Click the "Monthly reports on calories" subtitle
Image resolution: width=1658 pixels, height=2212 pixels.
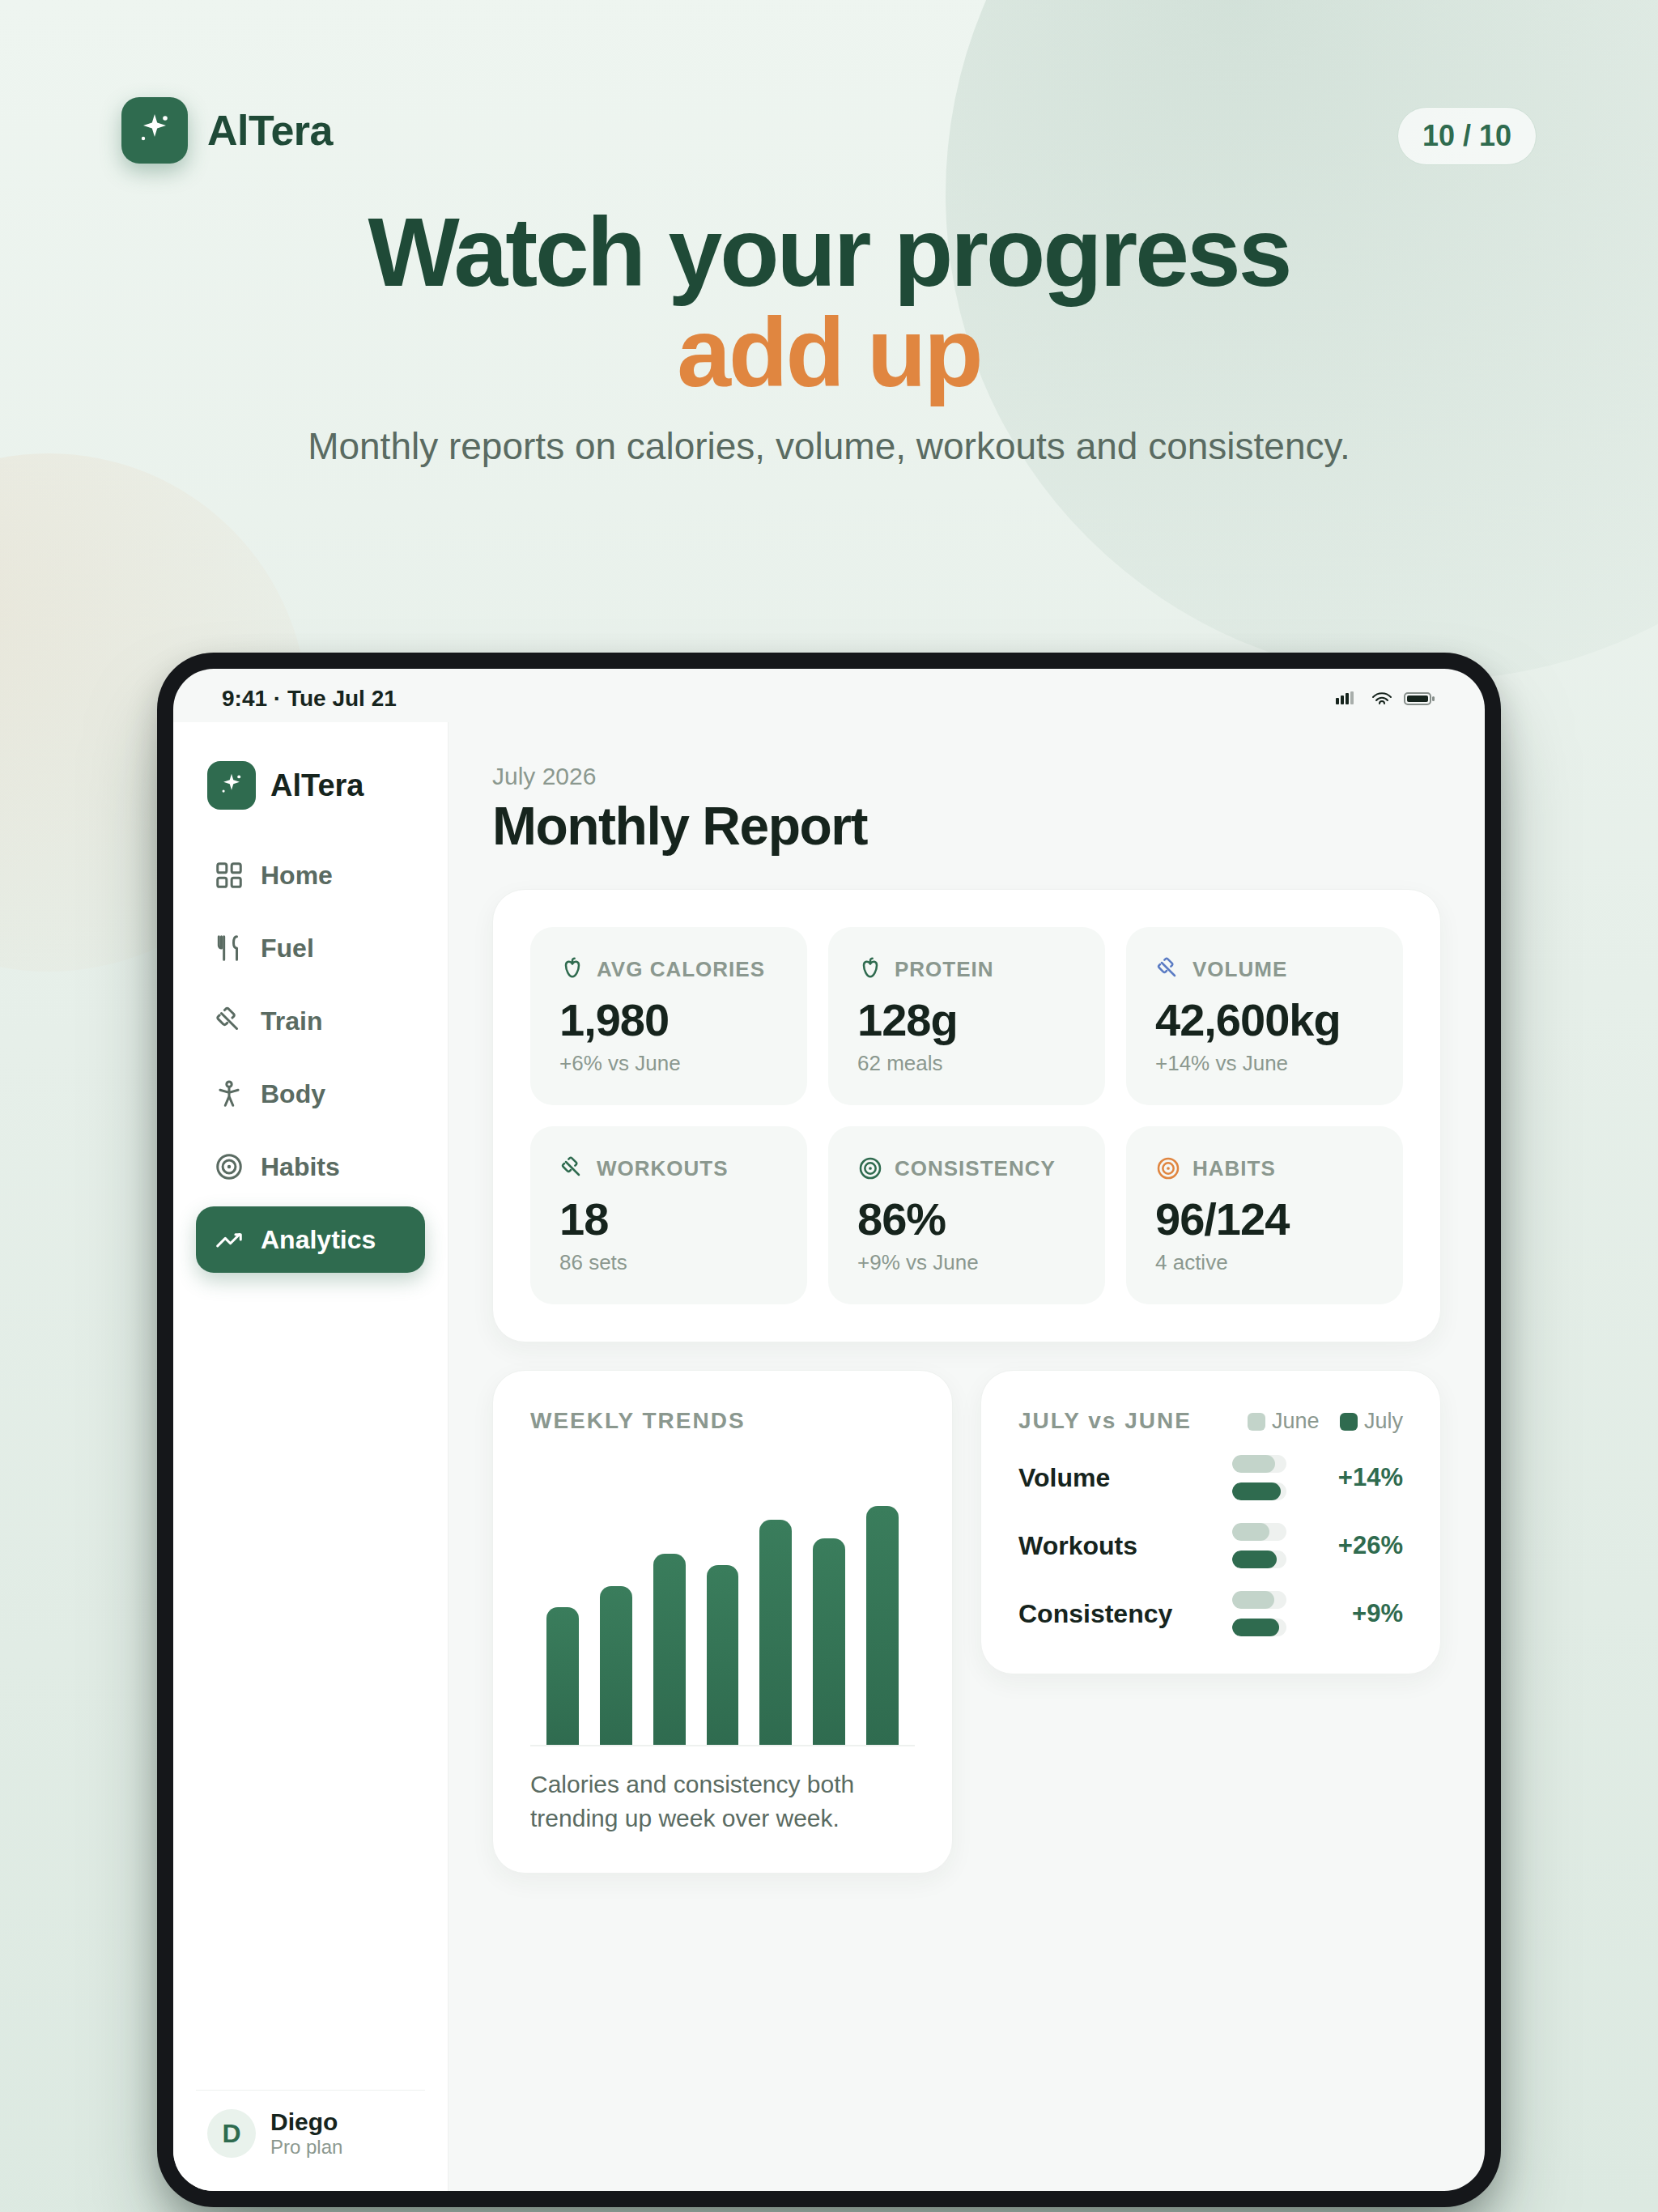click(829, 447)
